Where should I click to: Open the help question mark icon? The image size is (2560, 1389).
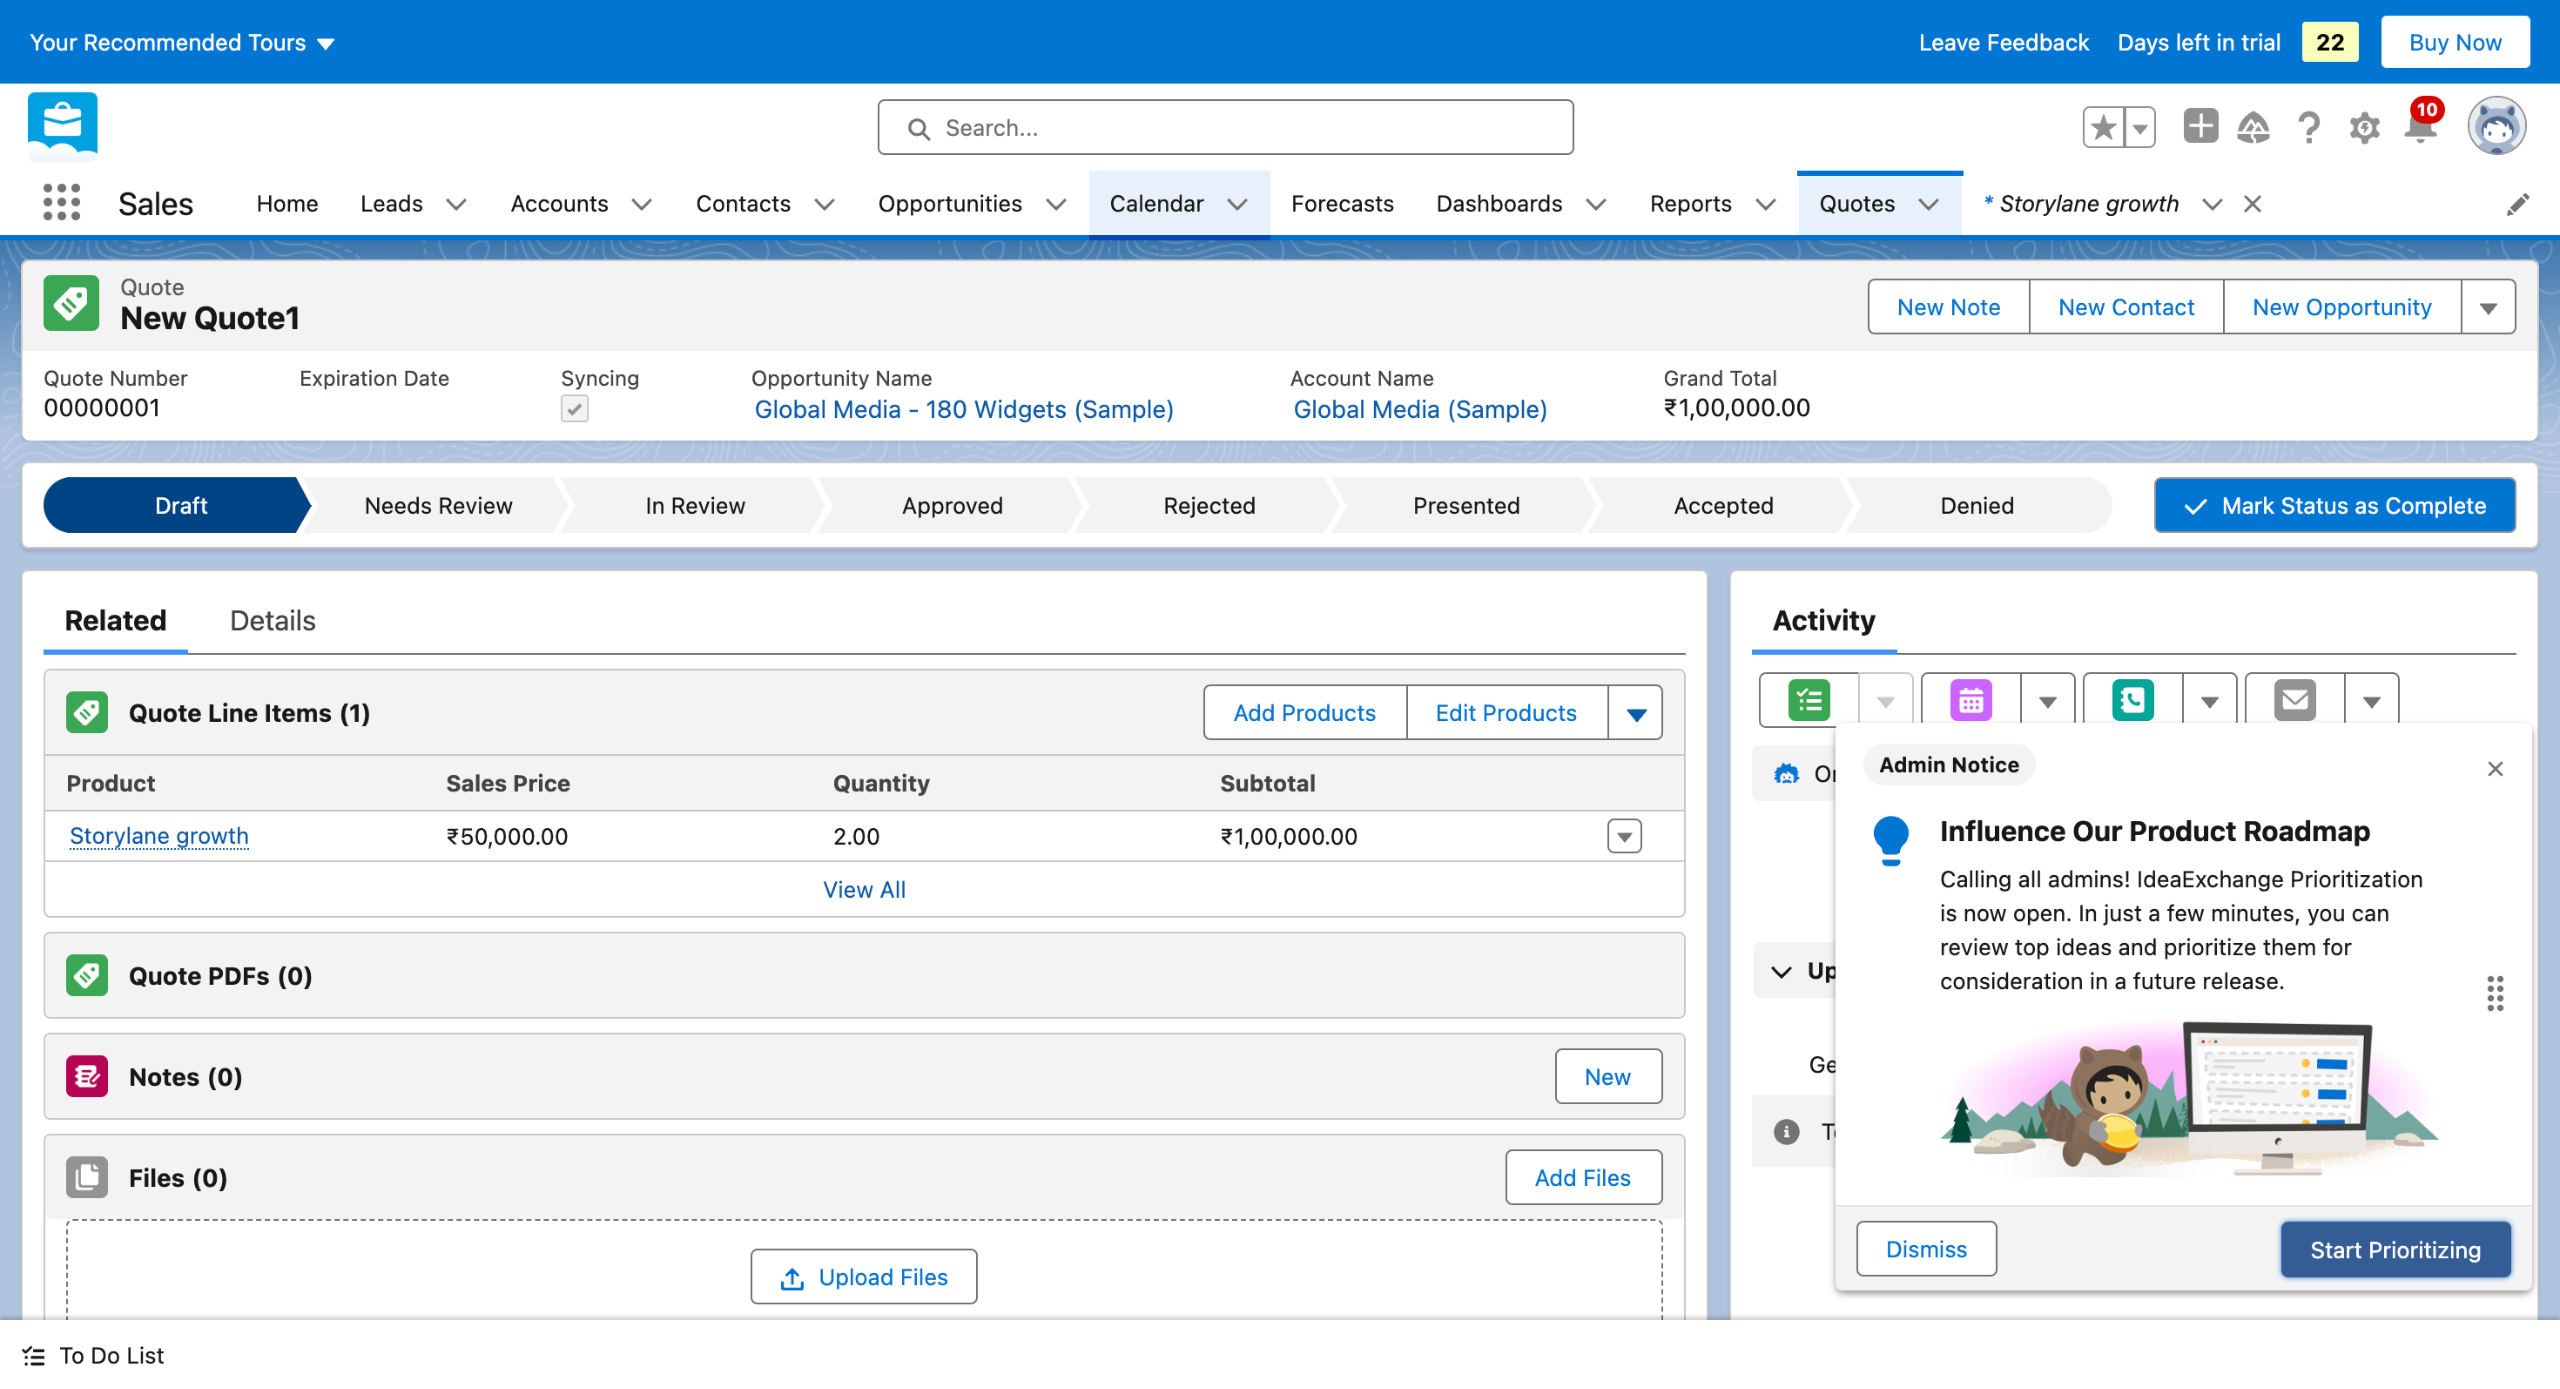pyautogui.click(x=2309, y=128)
